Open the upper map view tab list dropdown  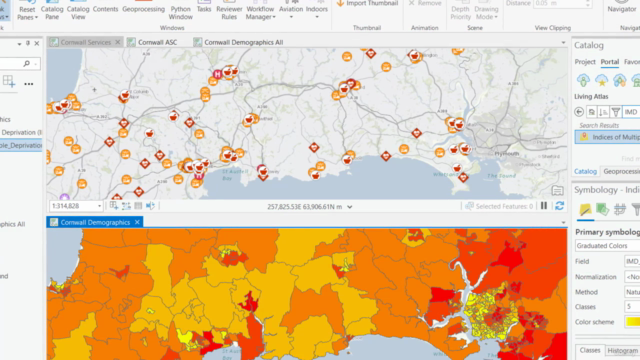pos(563,42)
